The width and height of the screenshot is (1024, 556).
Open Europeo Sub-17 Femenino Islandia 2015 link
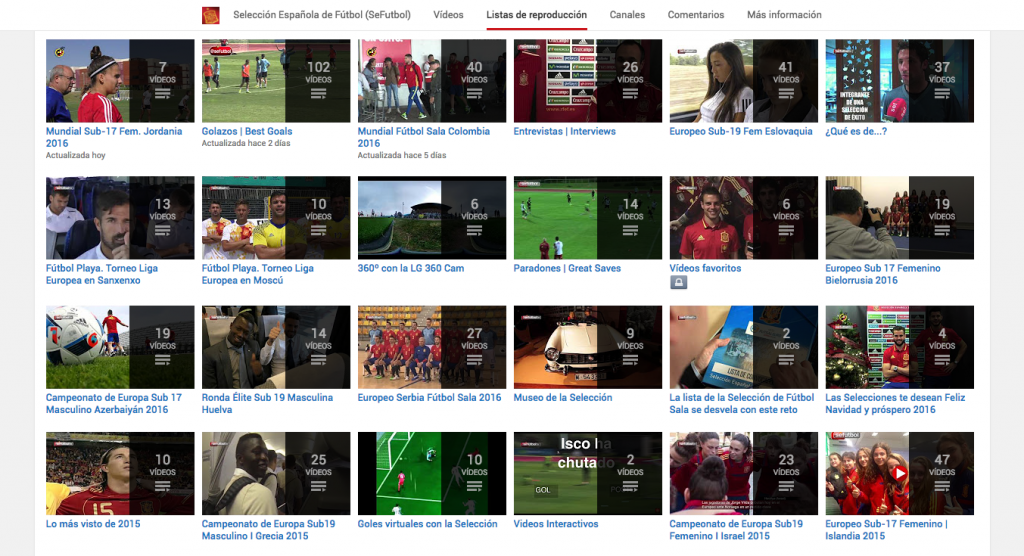(x=886, y=530)
